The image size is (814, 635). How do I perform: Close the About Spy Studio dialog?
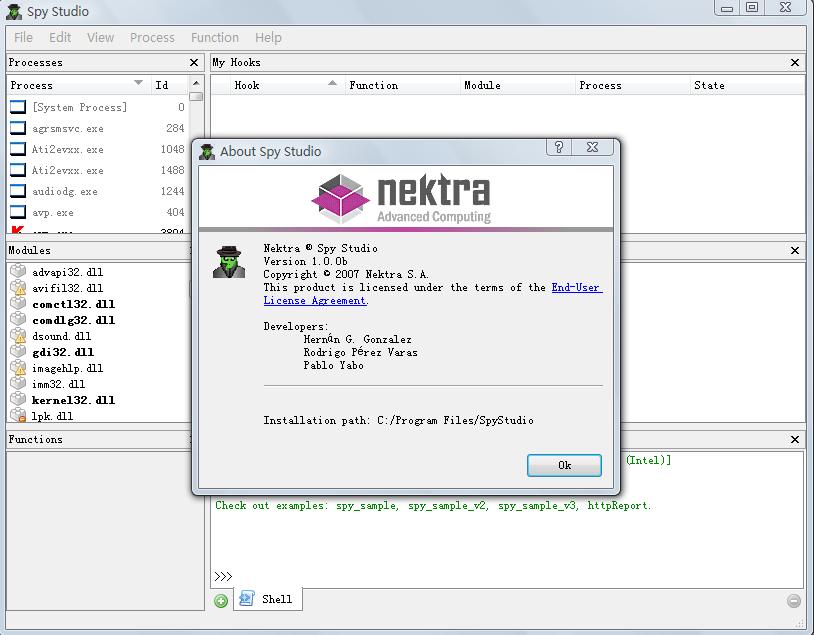coord(592,147)
